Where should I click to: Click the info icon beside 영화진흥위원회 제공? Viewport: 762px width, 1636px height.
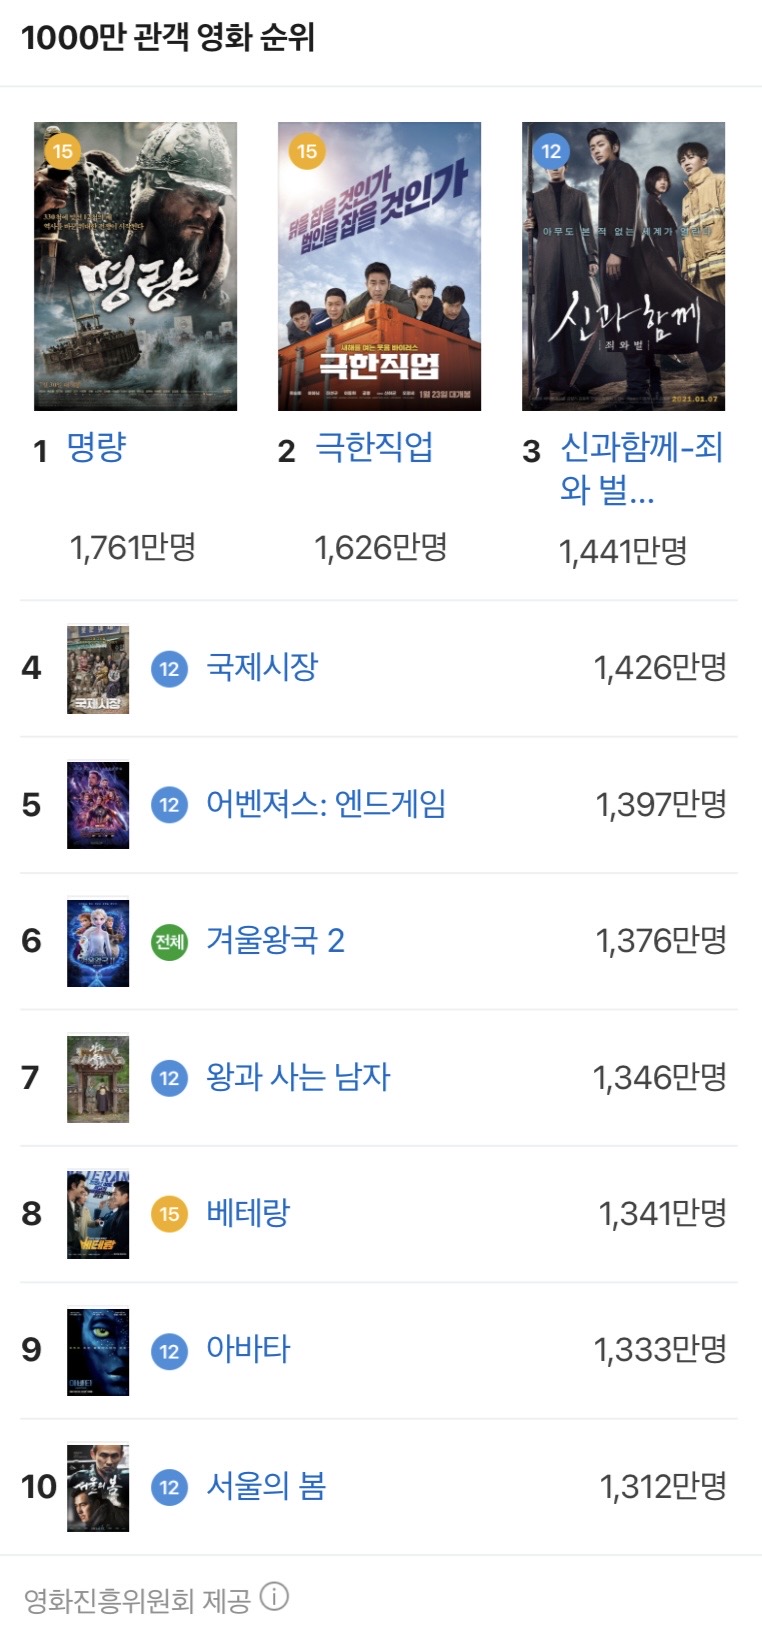(x=274, y=1597)
